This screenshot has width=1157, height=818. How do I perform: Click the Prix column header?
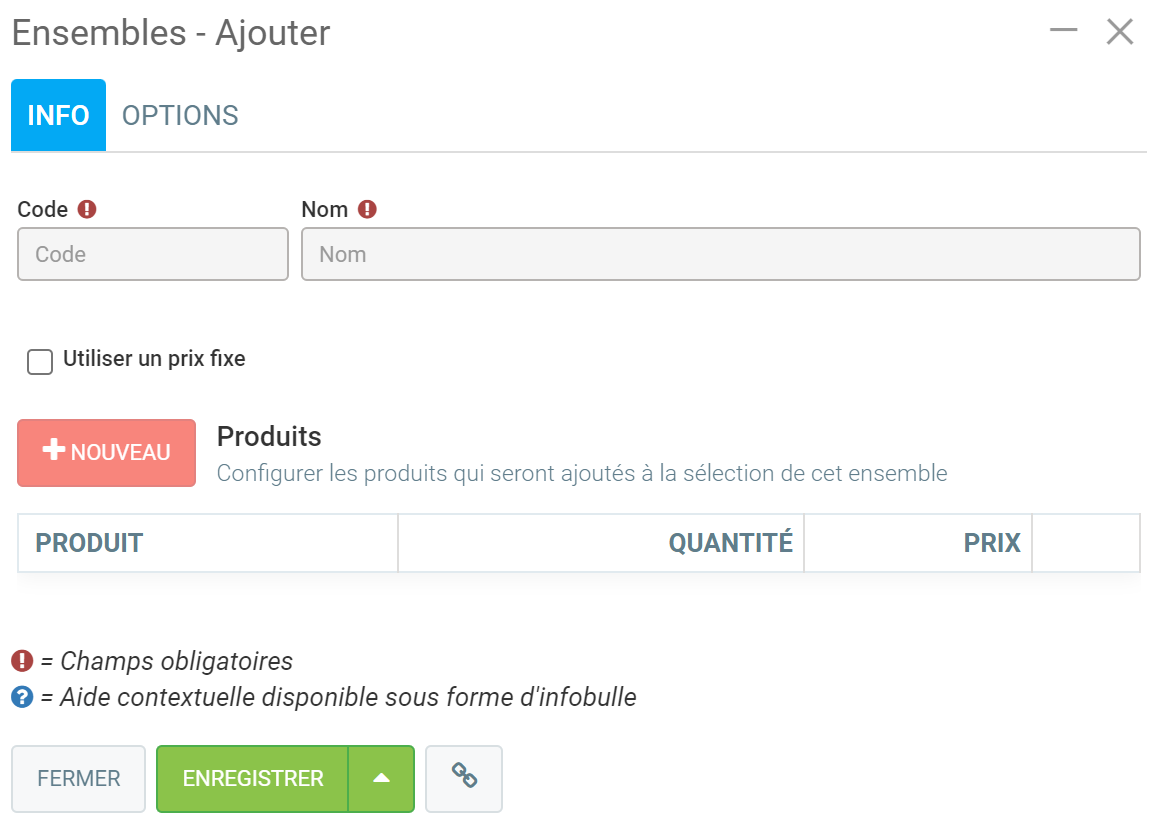(991, 543)
